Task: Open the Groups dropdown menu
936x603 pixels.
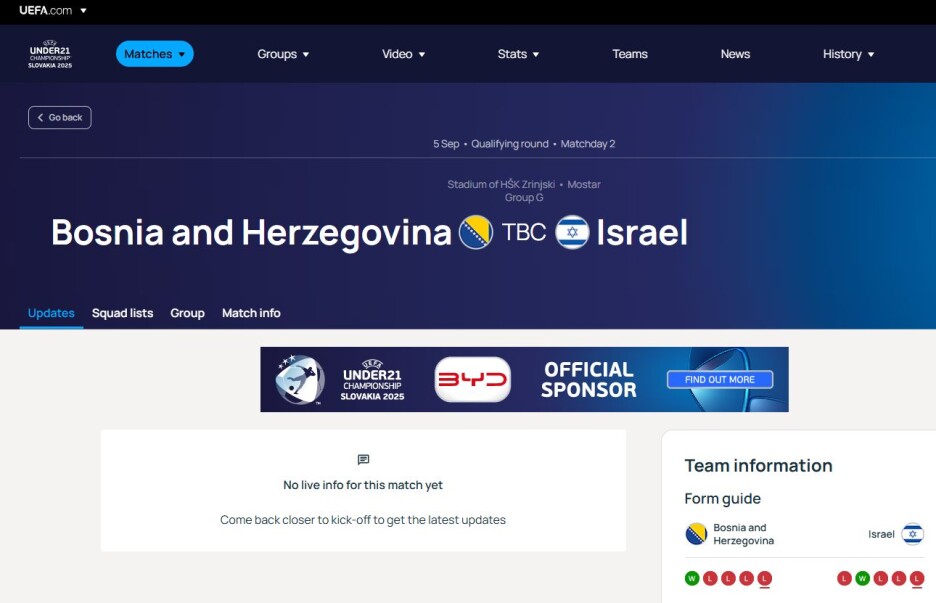Action: click(283, 54)
